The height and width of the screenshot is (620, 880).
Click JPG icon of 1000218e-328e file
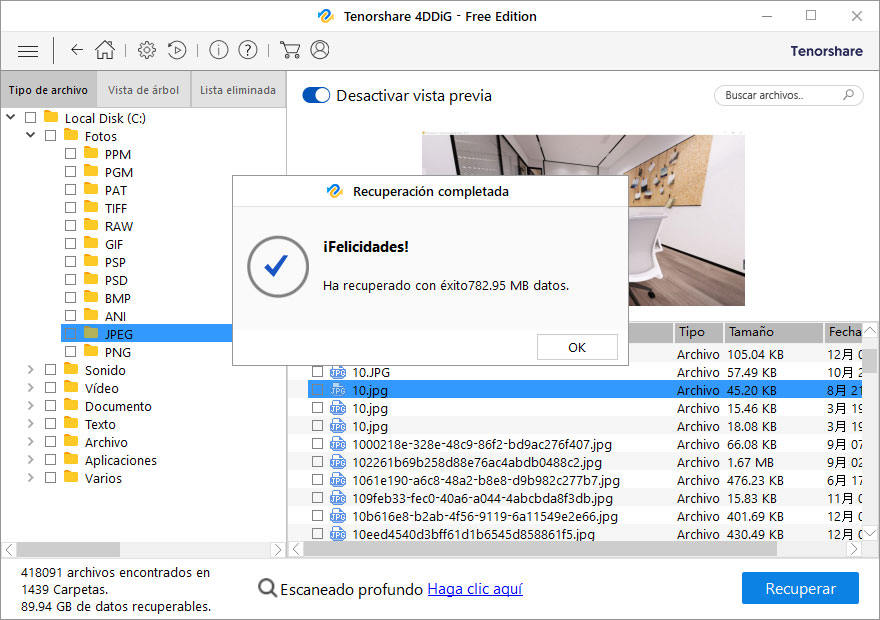pyautogui.click(x=338, y=444)
